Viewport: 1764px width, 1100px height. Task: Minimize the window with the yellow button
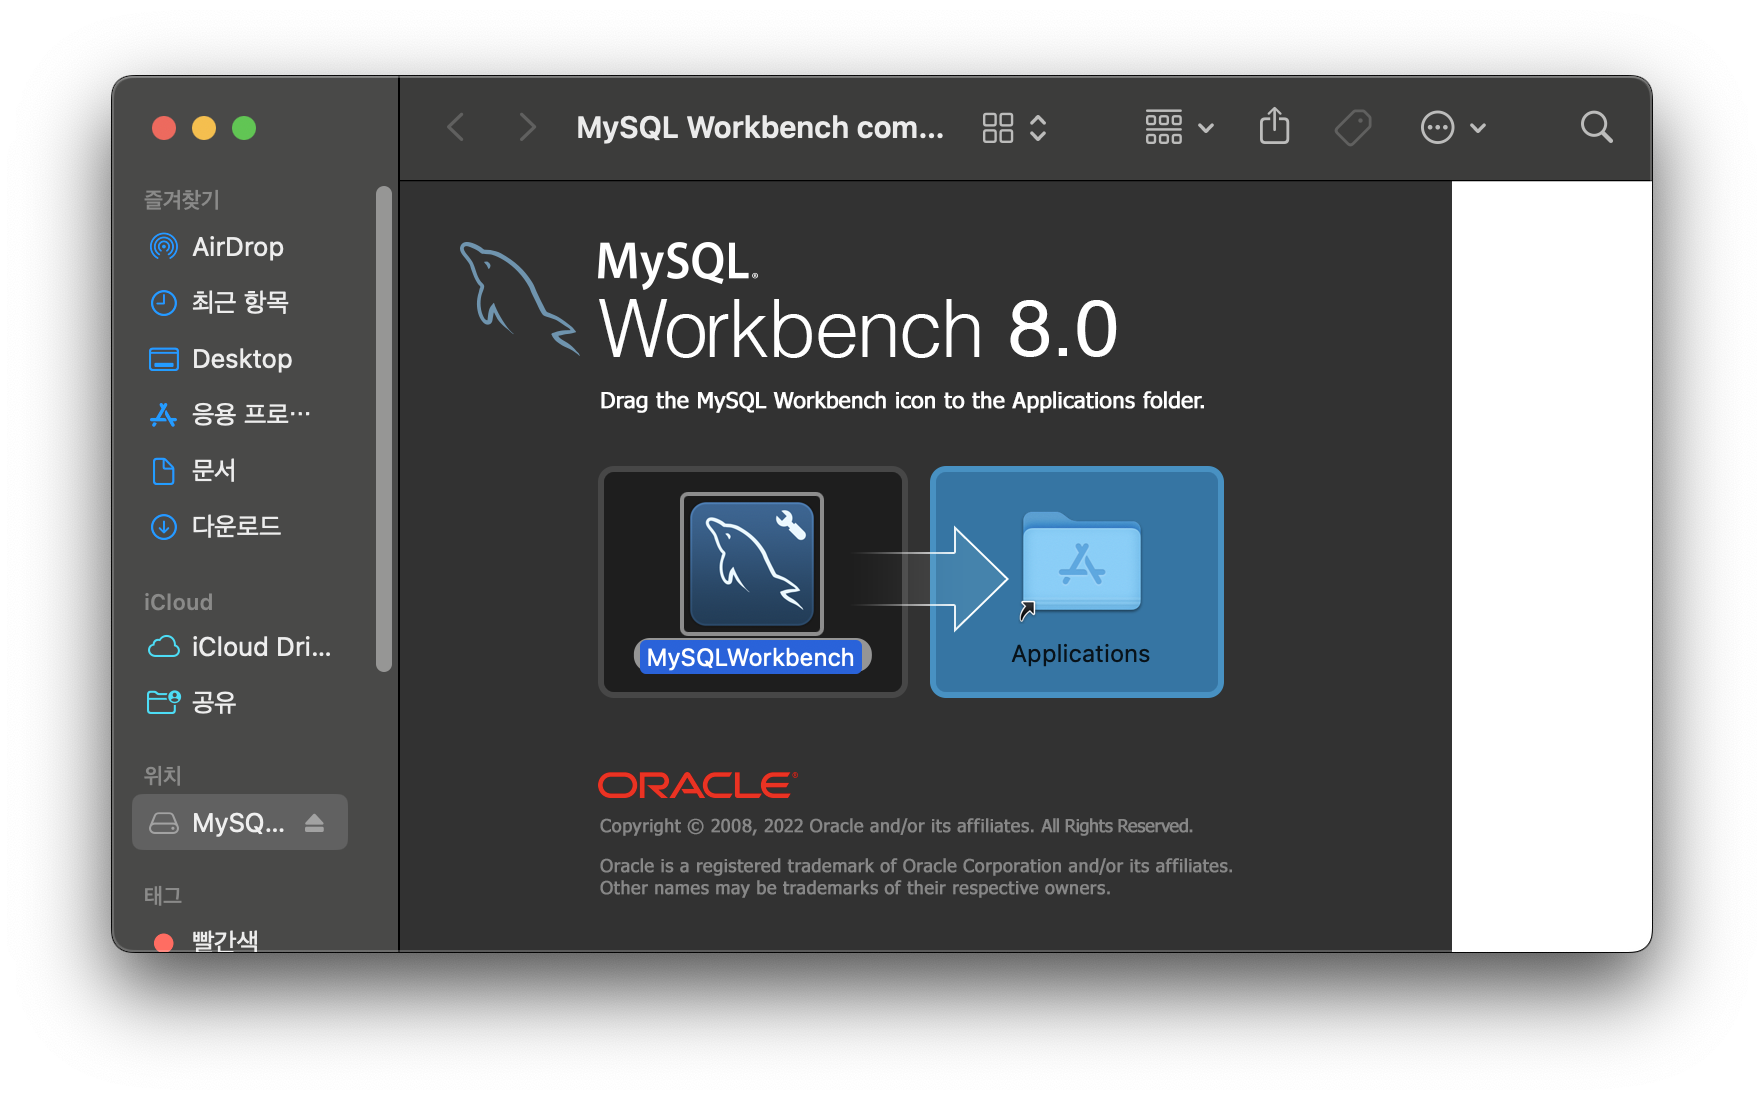point(204,128)
